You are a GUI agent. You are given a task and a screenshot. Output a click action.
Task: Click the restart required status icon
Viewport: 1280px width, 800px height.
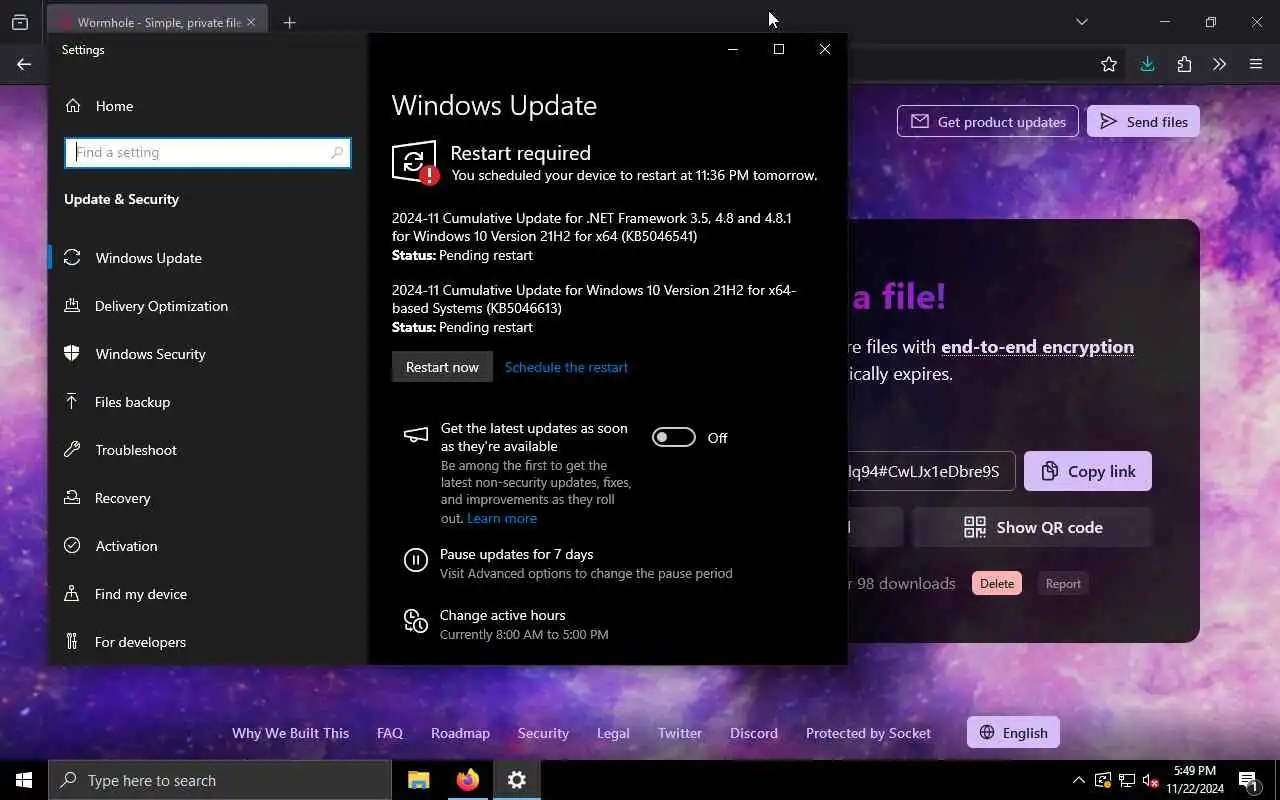click(415, 162)
